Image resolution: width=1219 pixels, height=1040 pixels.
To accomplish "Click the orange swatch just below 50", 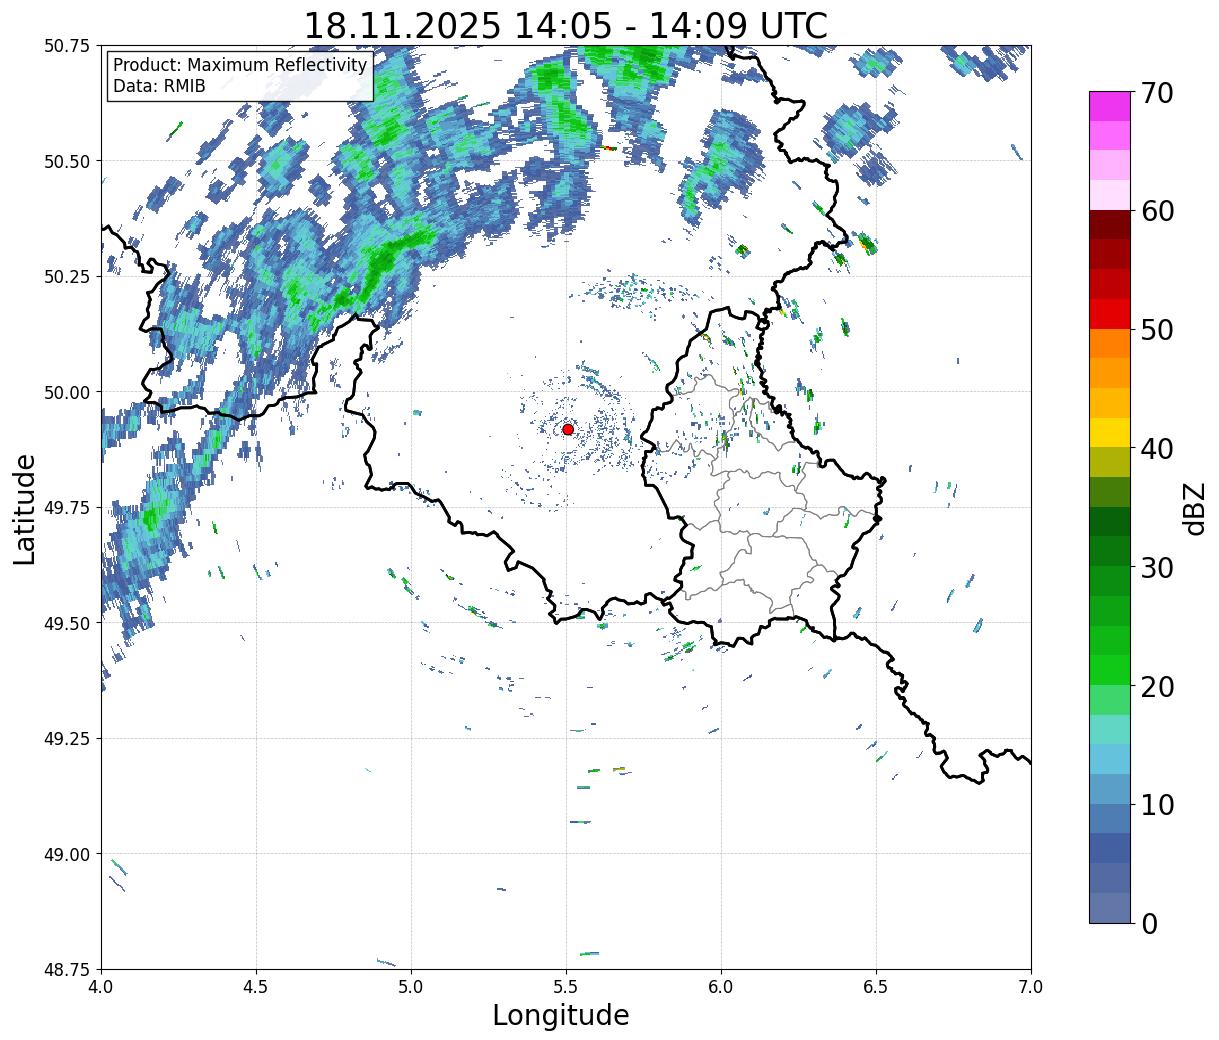I will pyautogui.click(x=1110, y=344).
